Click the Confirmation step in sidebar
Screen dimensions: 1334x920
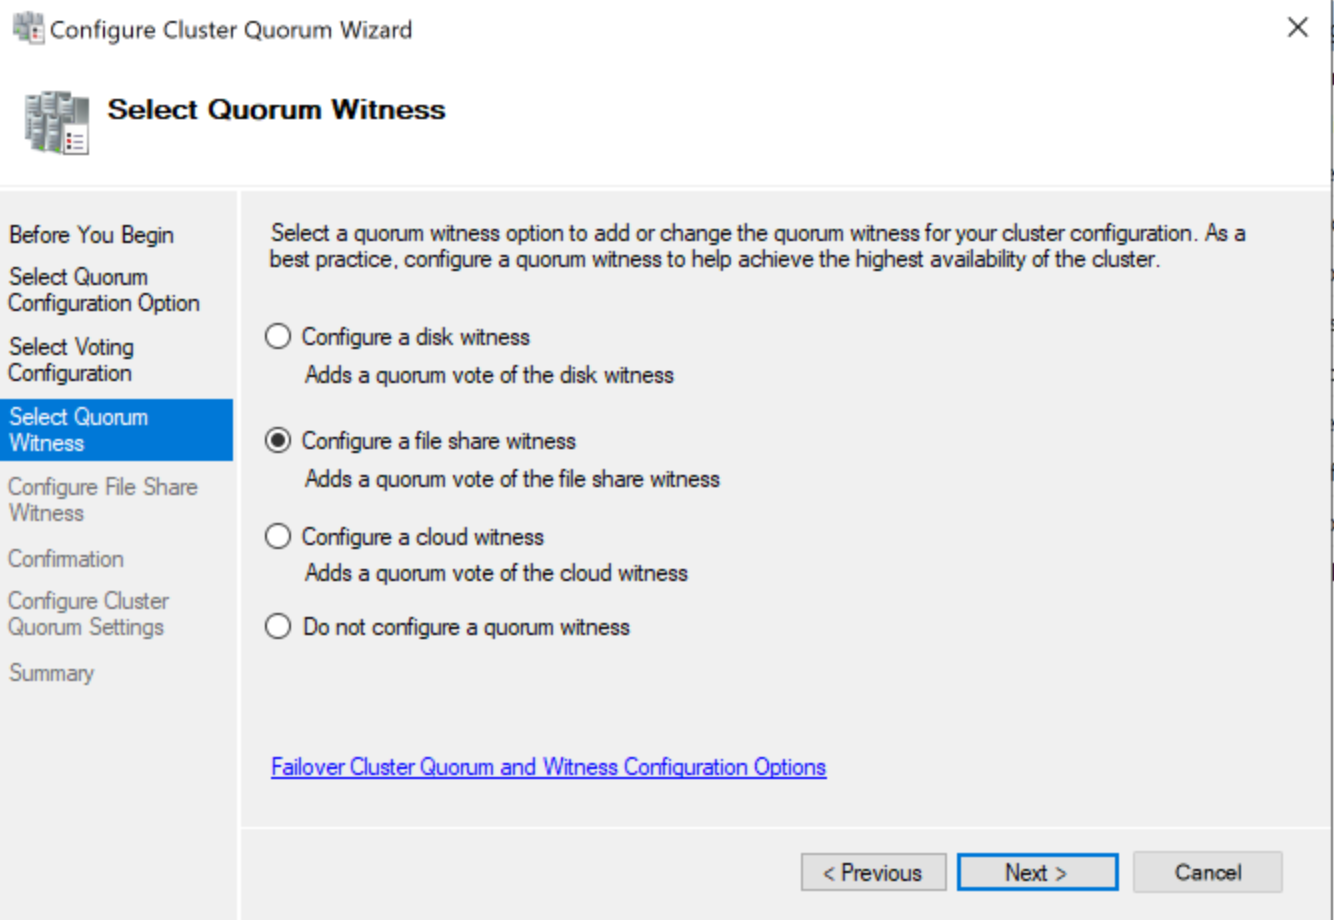tap(66, 559)
